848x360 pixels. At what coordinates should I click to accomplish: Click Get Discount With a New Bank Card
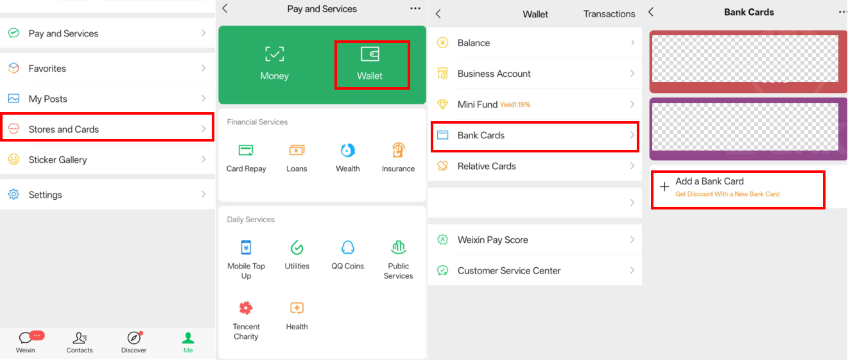click(727, 194)
